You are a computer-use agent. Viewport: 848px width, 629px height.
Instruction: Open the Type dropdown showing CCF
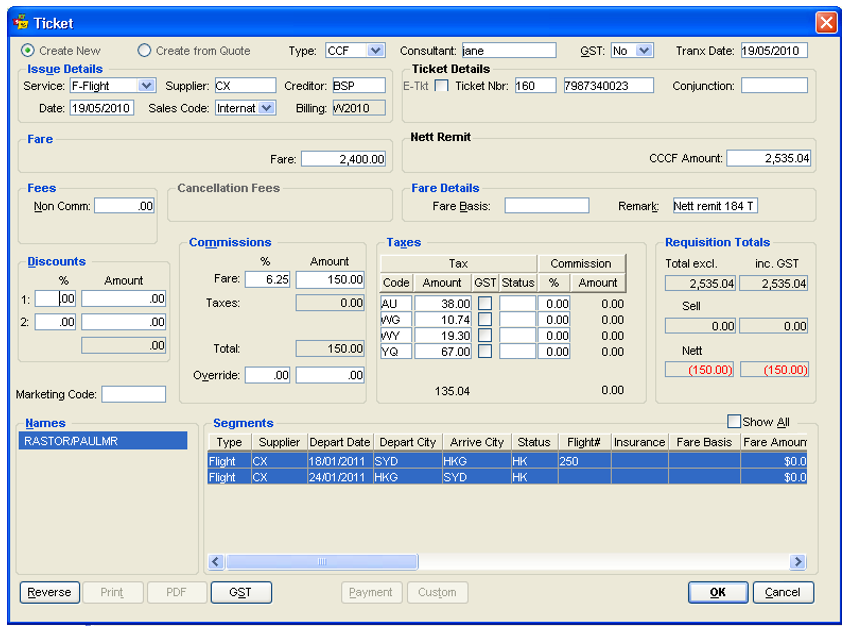point(375,50)
